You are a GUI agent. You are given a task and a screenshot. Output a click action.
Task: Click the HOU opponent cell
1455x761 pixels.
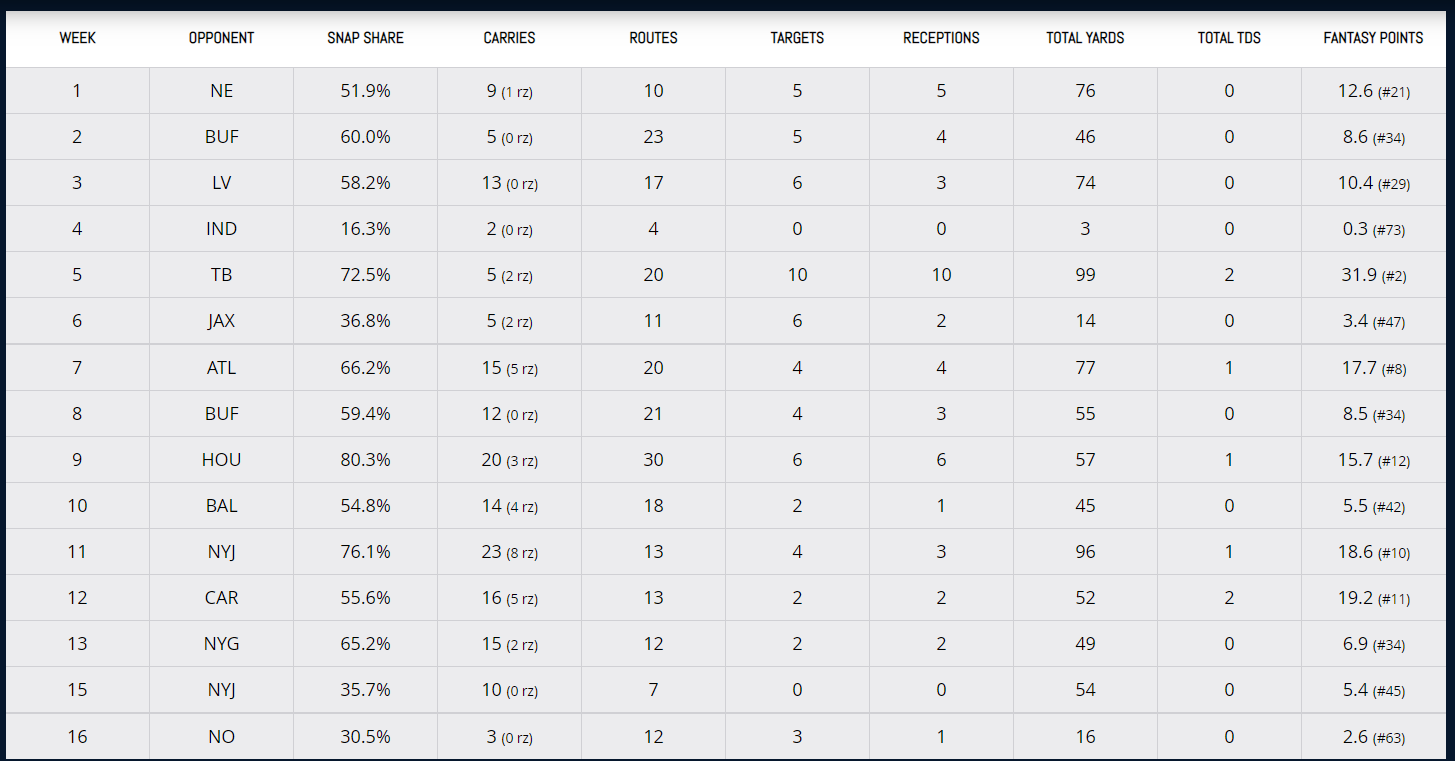click(221, 460)
